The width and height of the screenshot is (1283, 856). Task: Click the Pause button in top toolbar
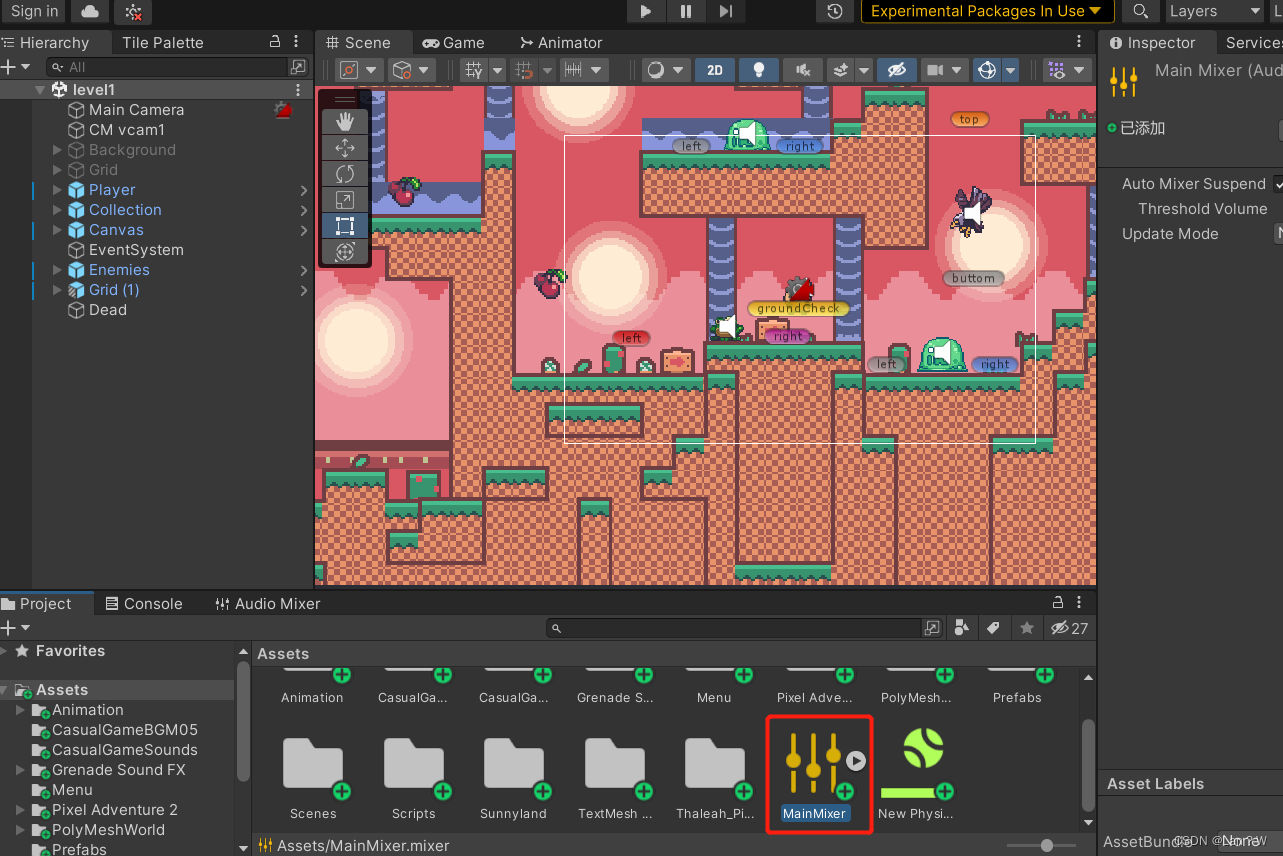[686, 11]
